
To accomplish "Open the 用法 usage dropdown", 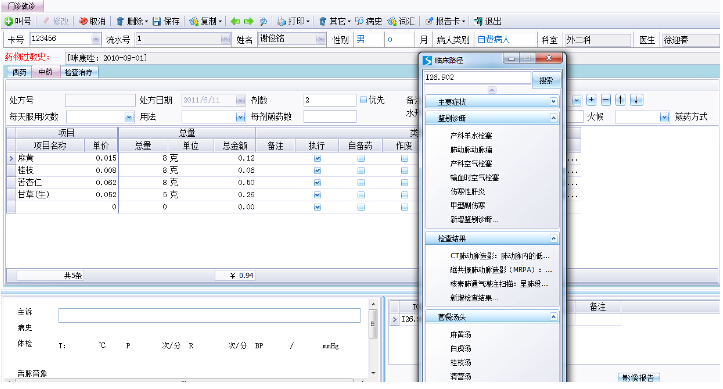I will point(240,118).
